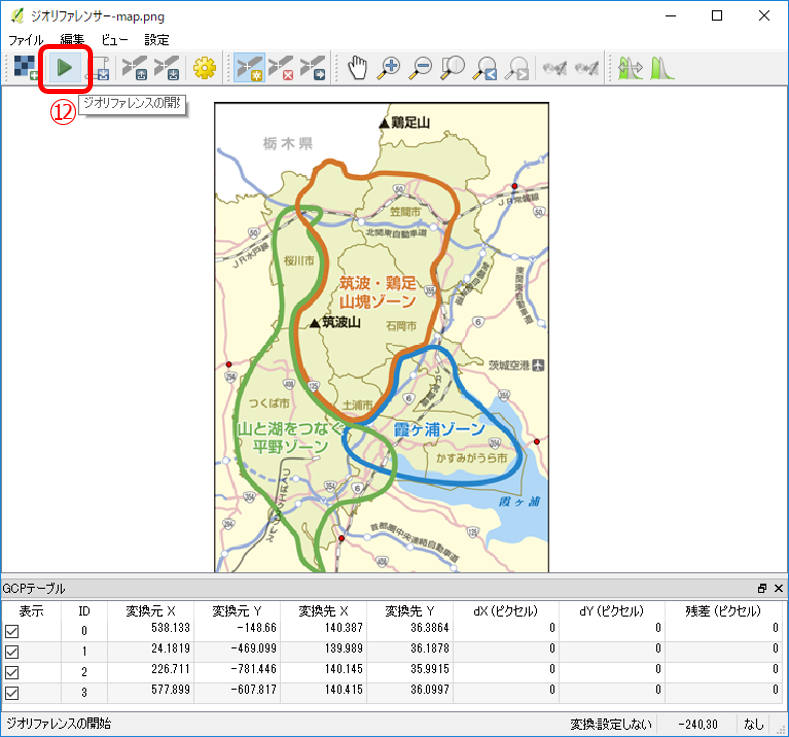Open the 編集 menu
Screen dimensions: 789x737
click(x=72, y=40)
